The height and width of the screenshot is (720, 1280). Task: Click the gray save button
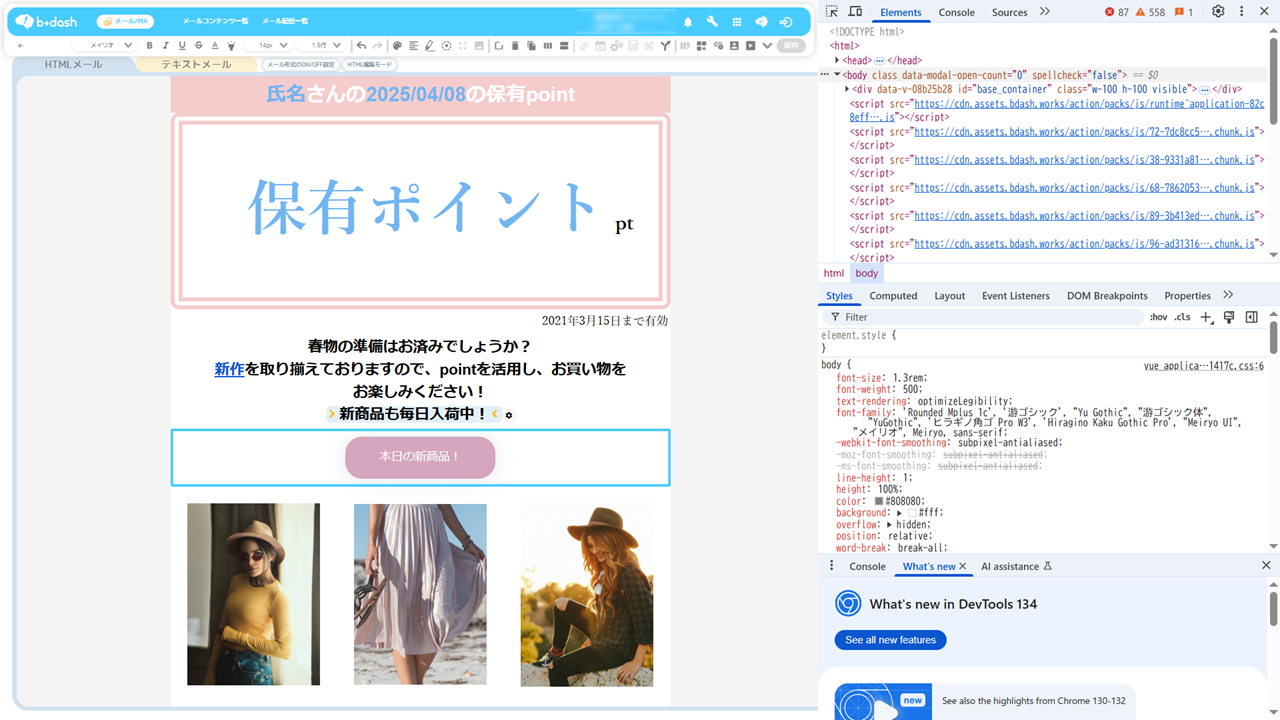click(x=791, y=45)
